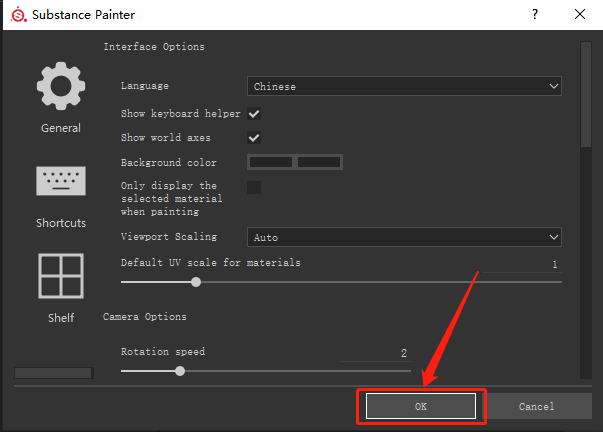Click the Cancel button

tap(539, 406)
